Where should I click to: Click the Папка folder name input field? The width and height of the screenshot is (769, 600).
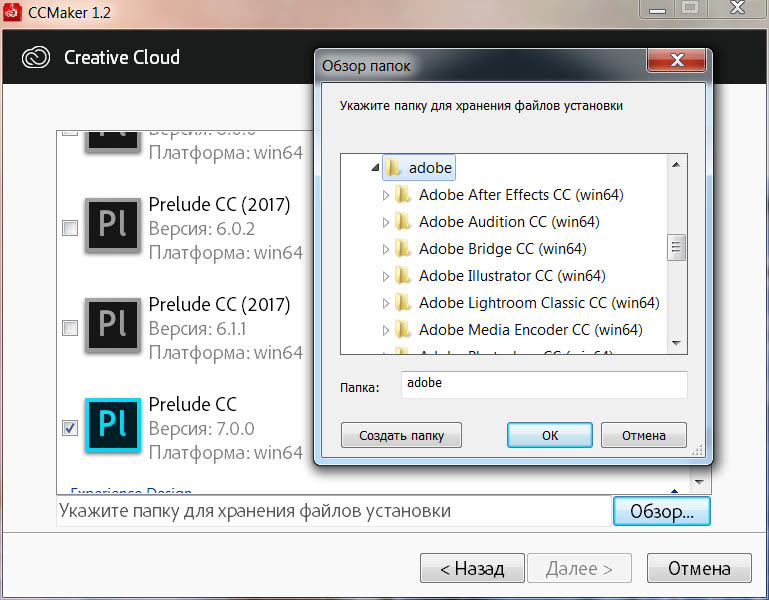543,385
